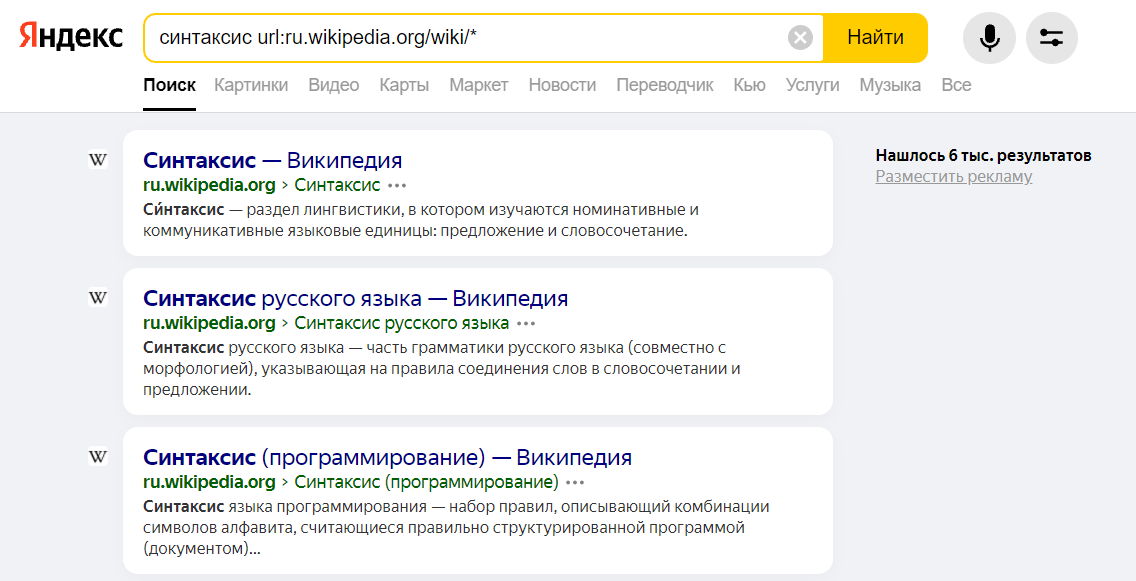The width and height of the screenshot is (1136, 581).
Task: Click the Wikipedia favicon beside 'Синтаксис — Википедия'
Action: (98, 159)
